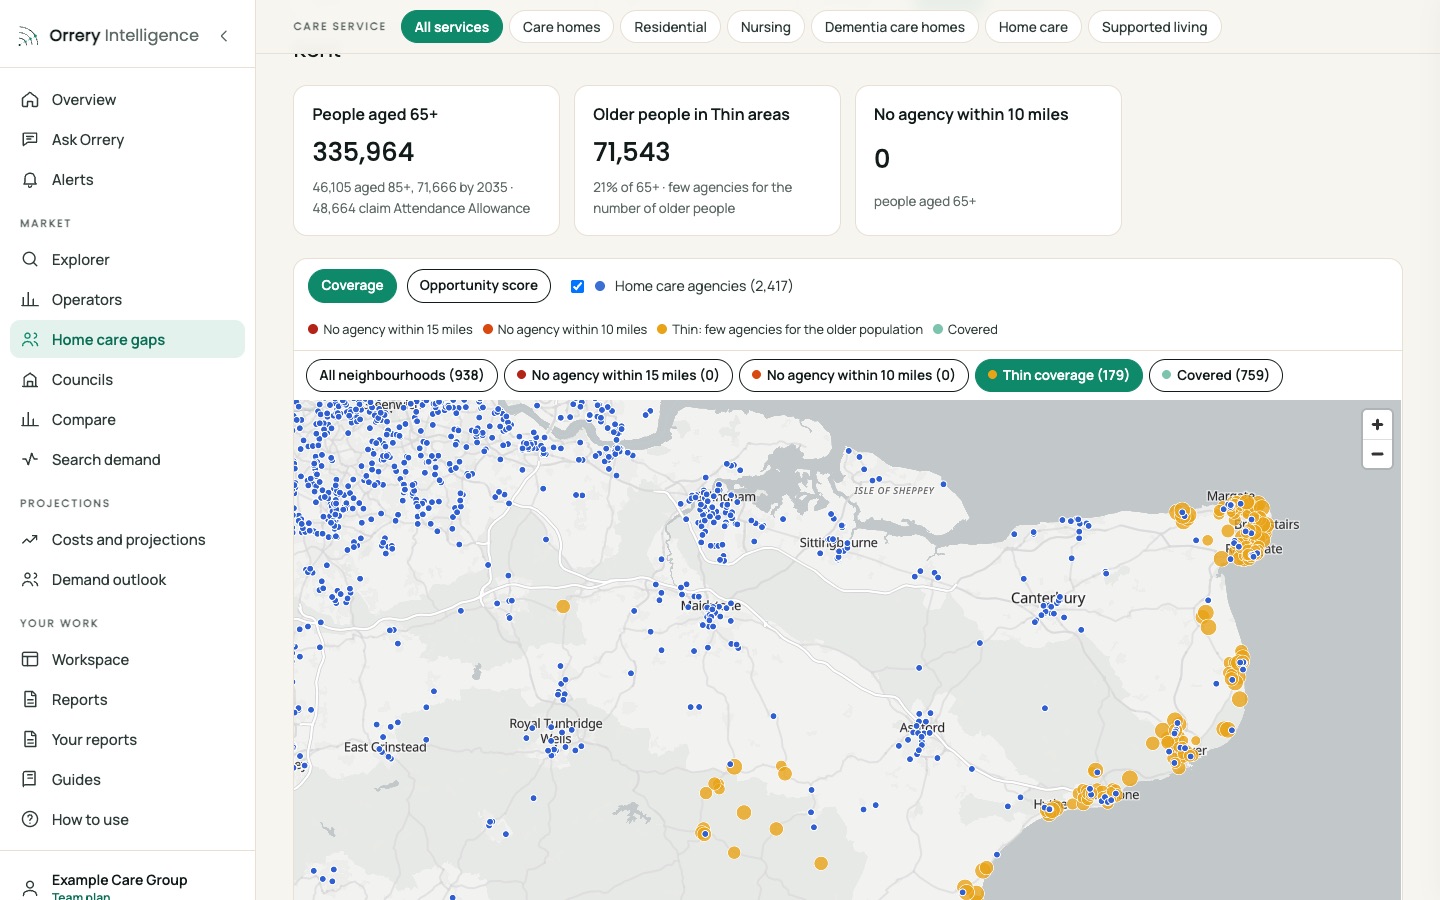Zoom in on the map
The image size is (1440, 900).
click(x=1377, y=425)
